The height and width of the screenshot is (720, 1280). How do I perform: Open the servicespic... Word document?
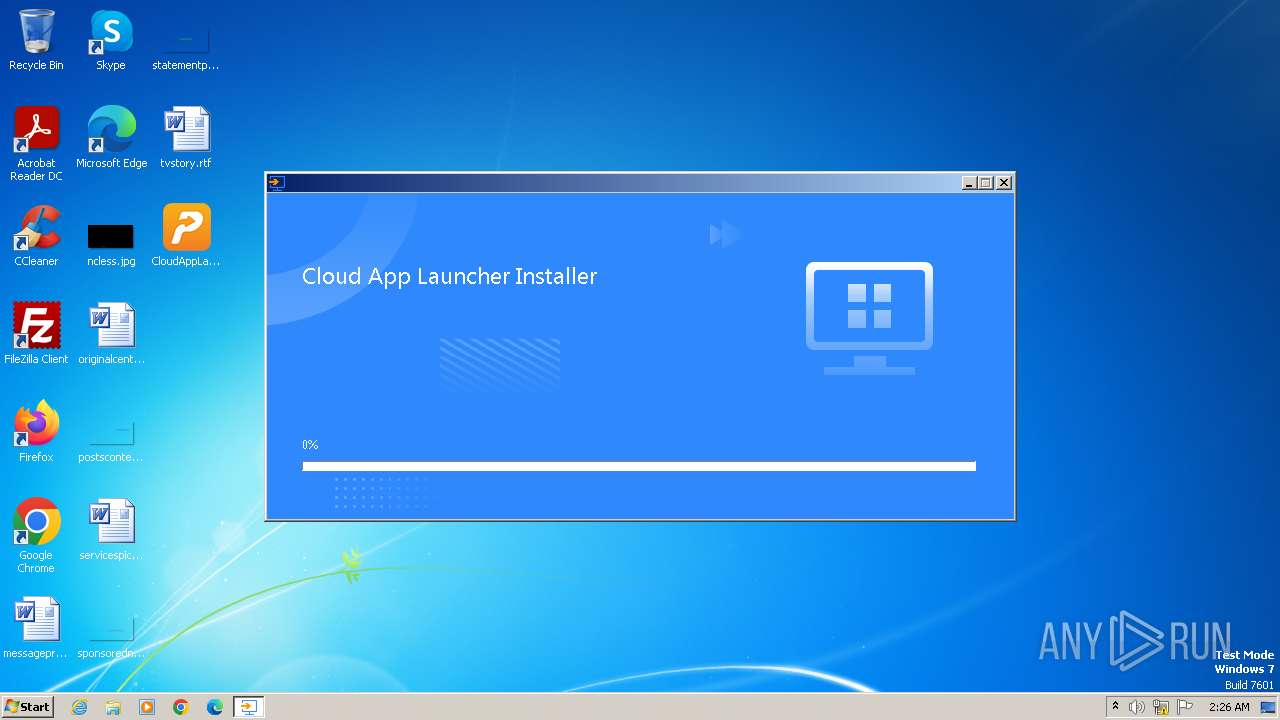point(111,530)
